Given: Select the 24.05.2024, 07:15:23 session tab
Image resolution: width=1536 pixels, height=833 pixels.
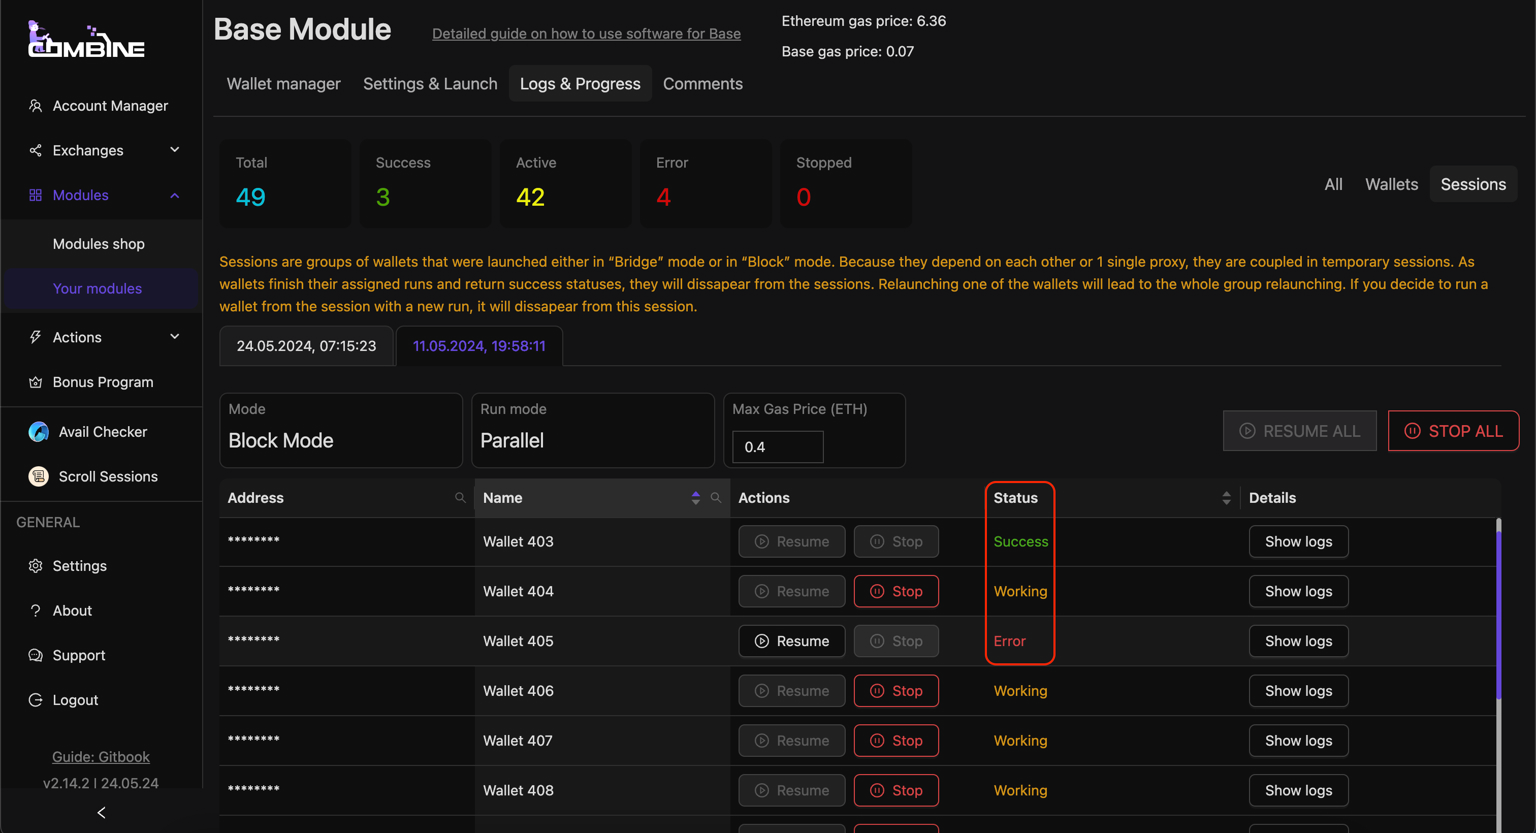Looking at the screenshot, I should pyautogui.click(x=306, y=346).
